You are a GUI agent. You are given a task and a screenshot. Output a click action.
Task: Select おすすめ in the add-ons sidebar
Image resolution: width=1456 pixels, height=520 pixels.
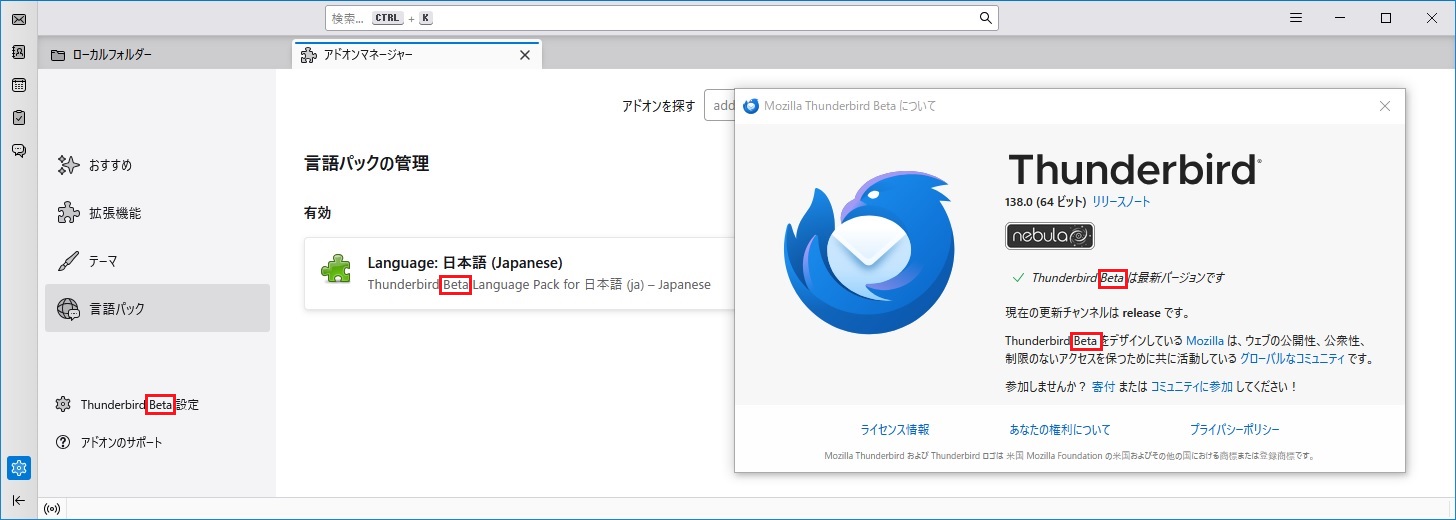pyautogui.click(x=110, y=165)
